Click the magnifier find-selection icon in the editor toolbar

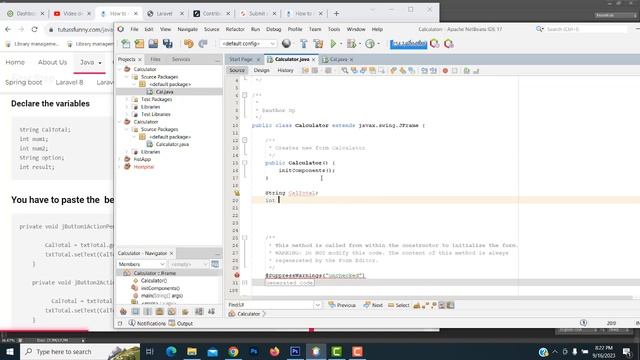coord(345,71)
